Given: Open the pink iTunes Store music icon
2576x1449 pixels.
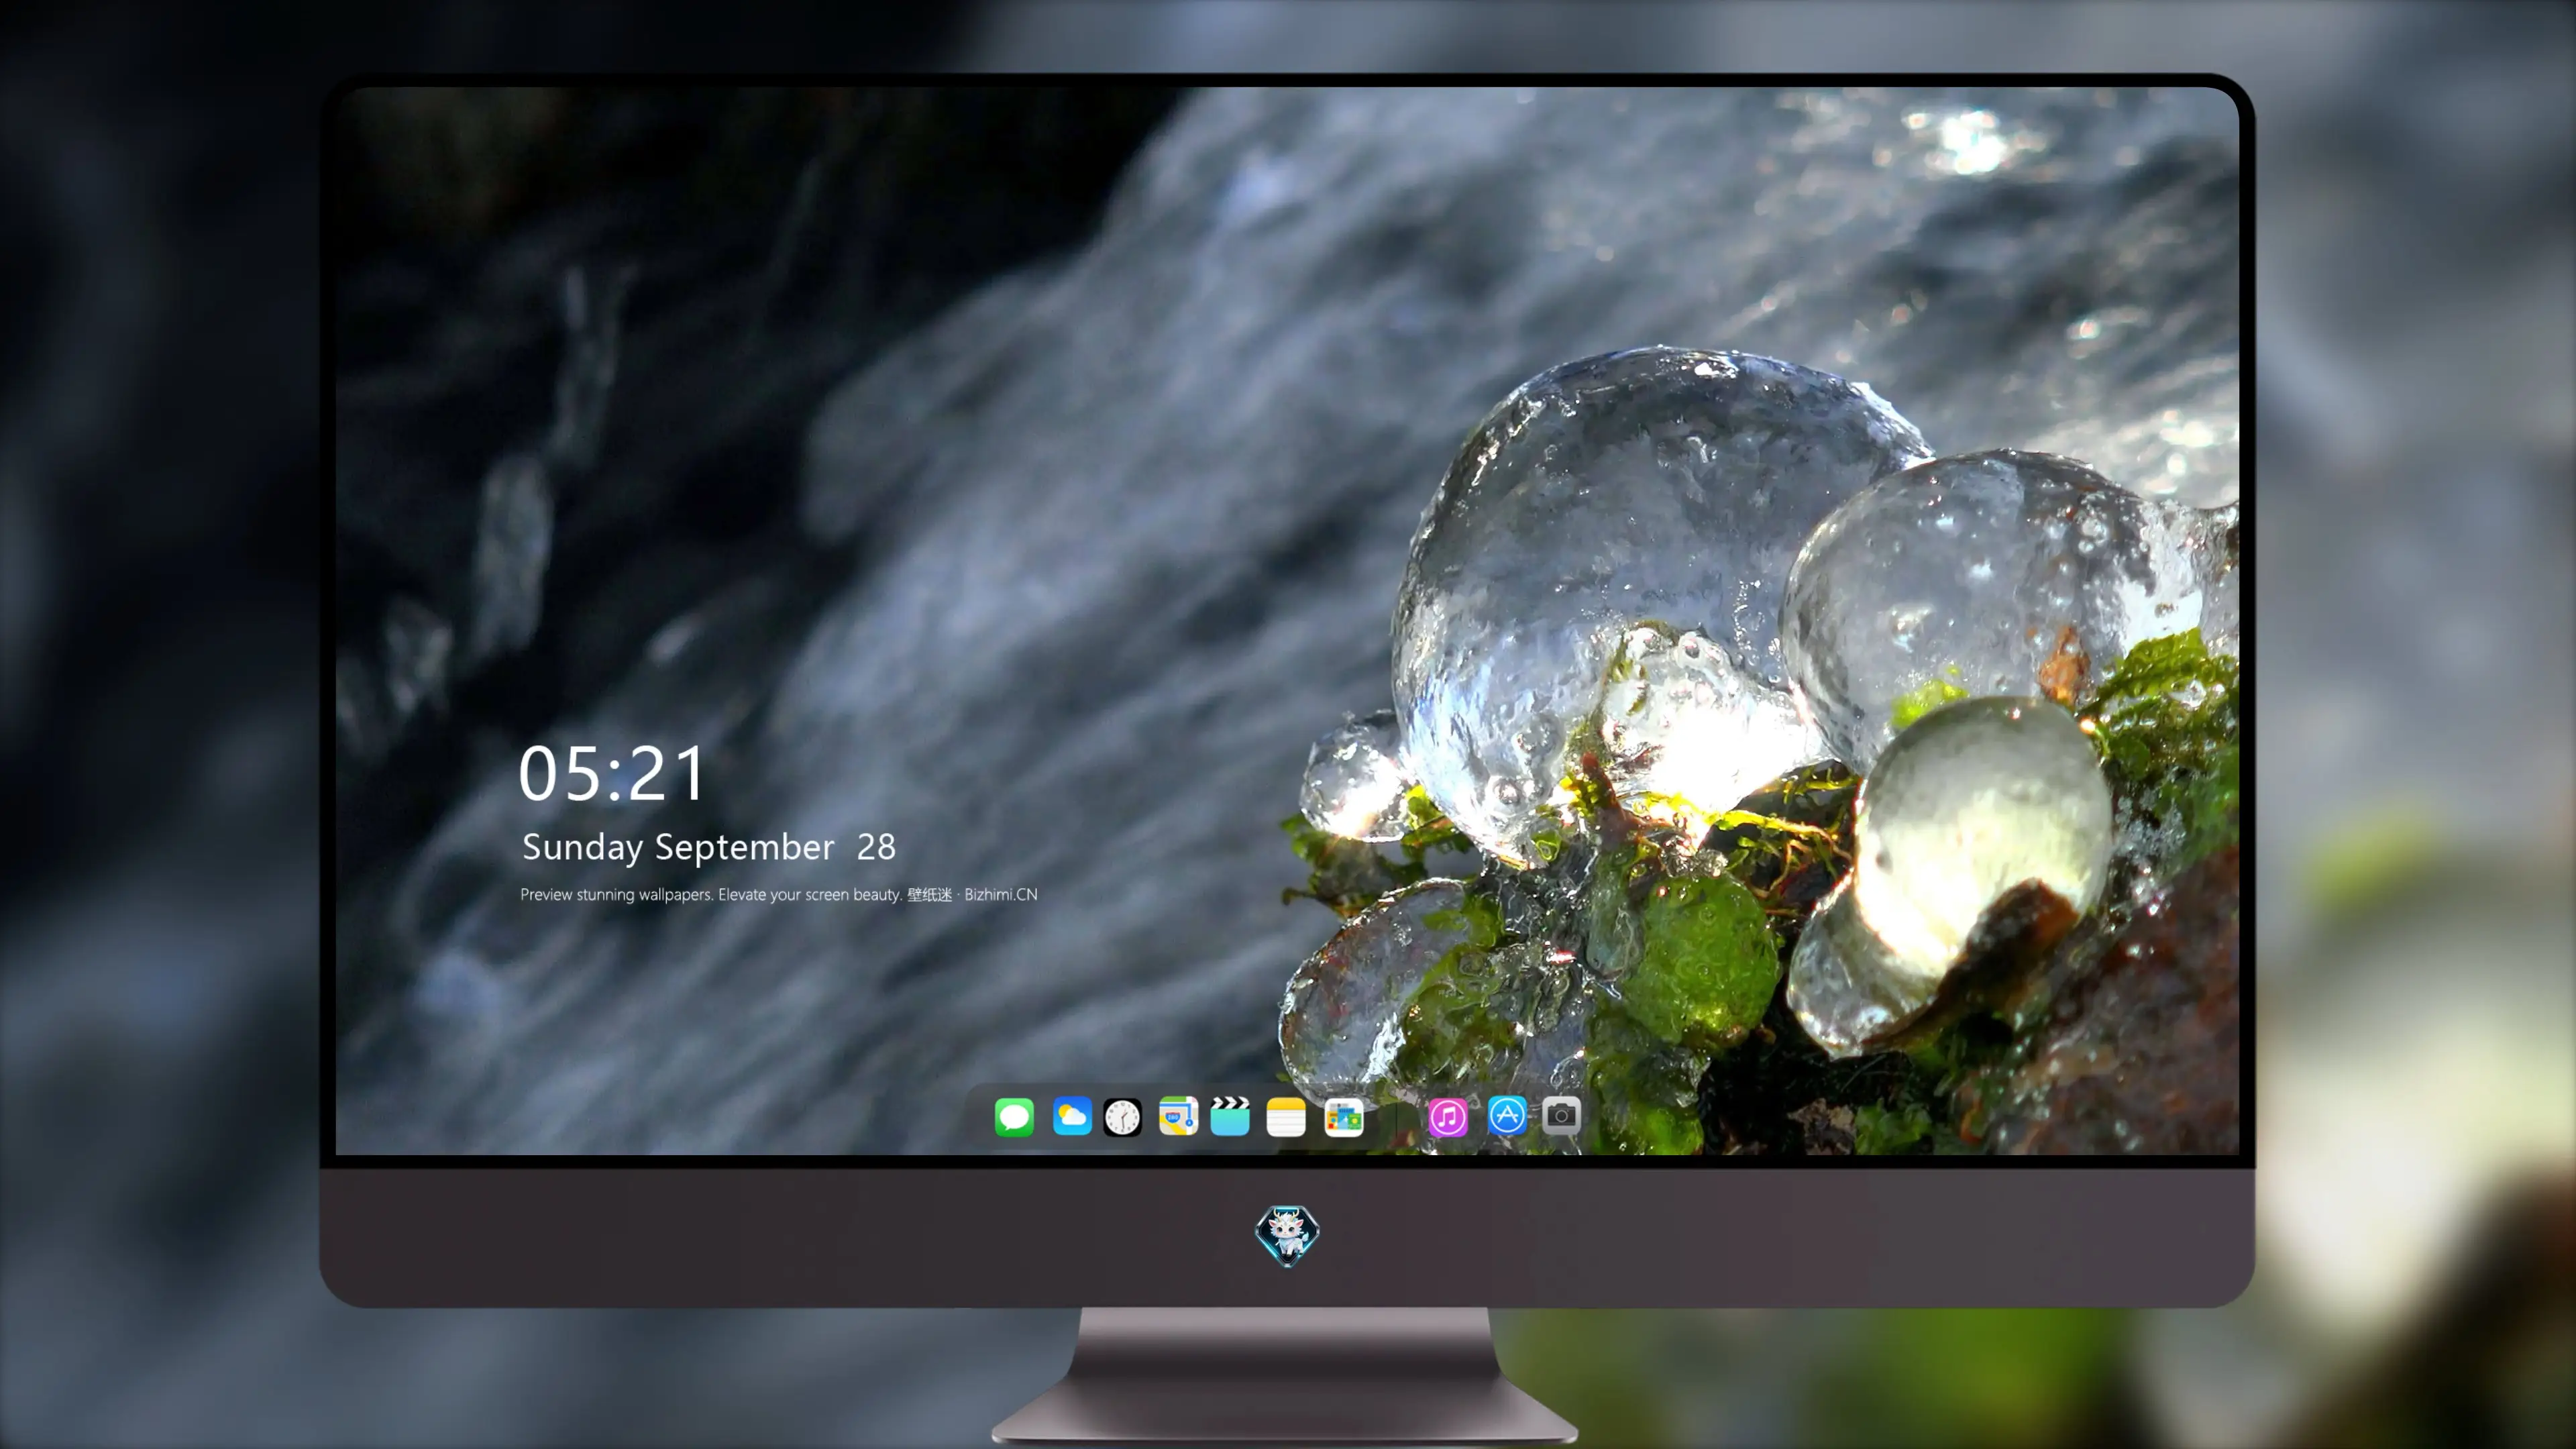Looking at the screenshot, I should 1448,1117.
